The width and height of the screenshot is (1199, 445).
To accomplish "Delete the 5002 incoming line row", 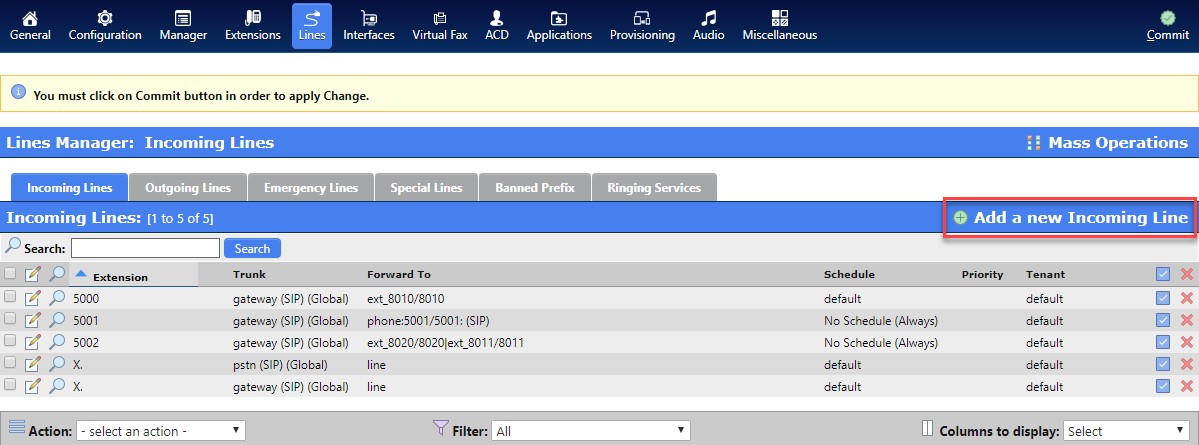I will (x=1187, y=342).
